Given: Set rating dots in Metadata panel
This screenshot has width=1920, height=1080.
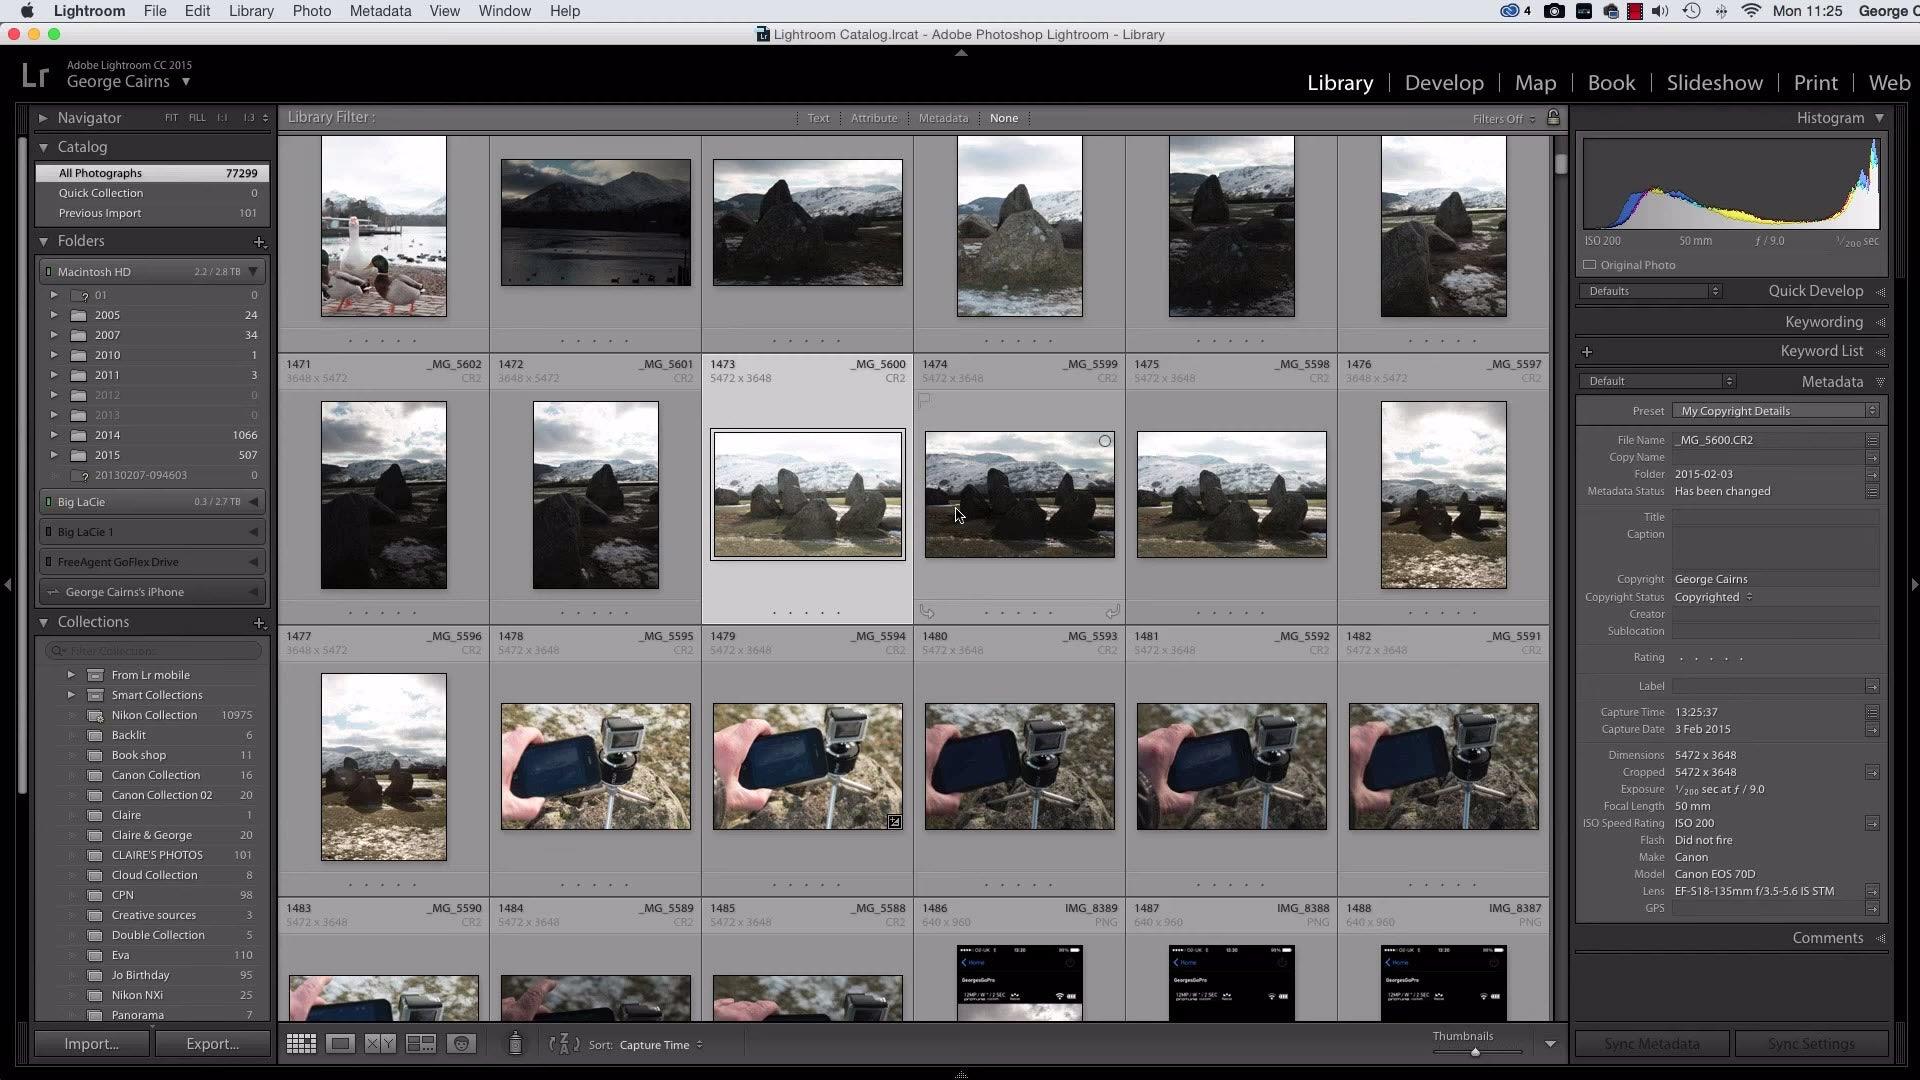Looking at the screenshot, I should click(1711, 658).
